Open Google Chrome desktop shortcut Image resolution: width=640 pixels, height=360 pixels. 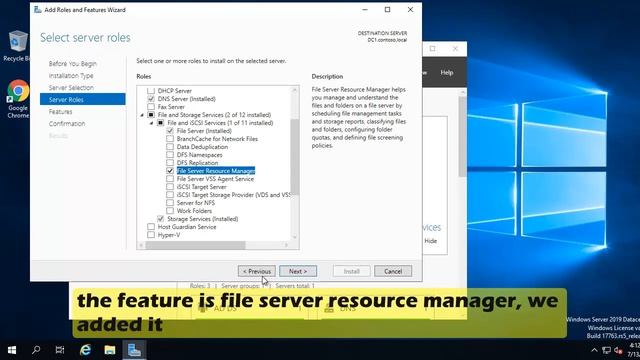pos(18,99)
